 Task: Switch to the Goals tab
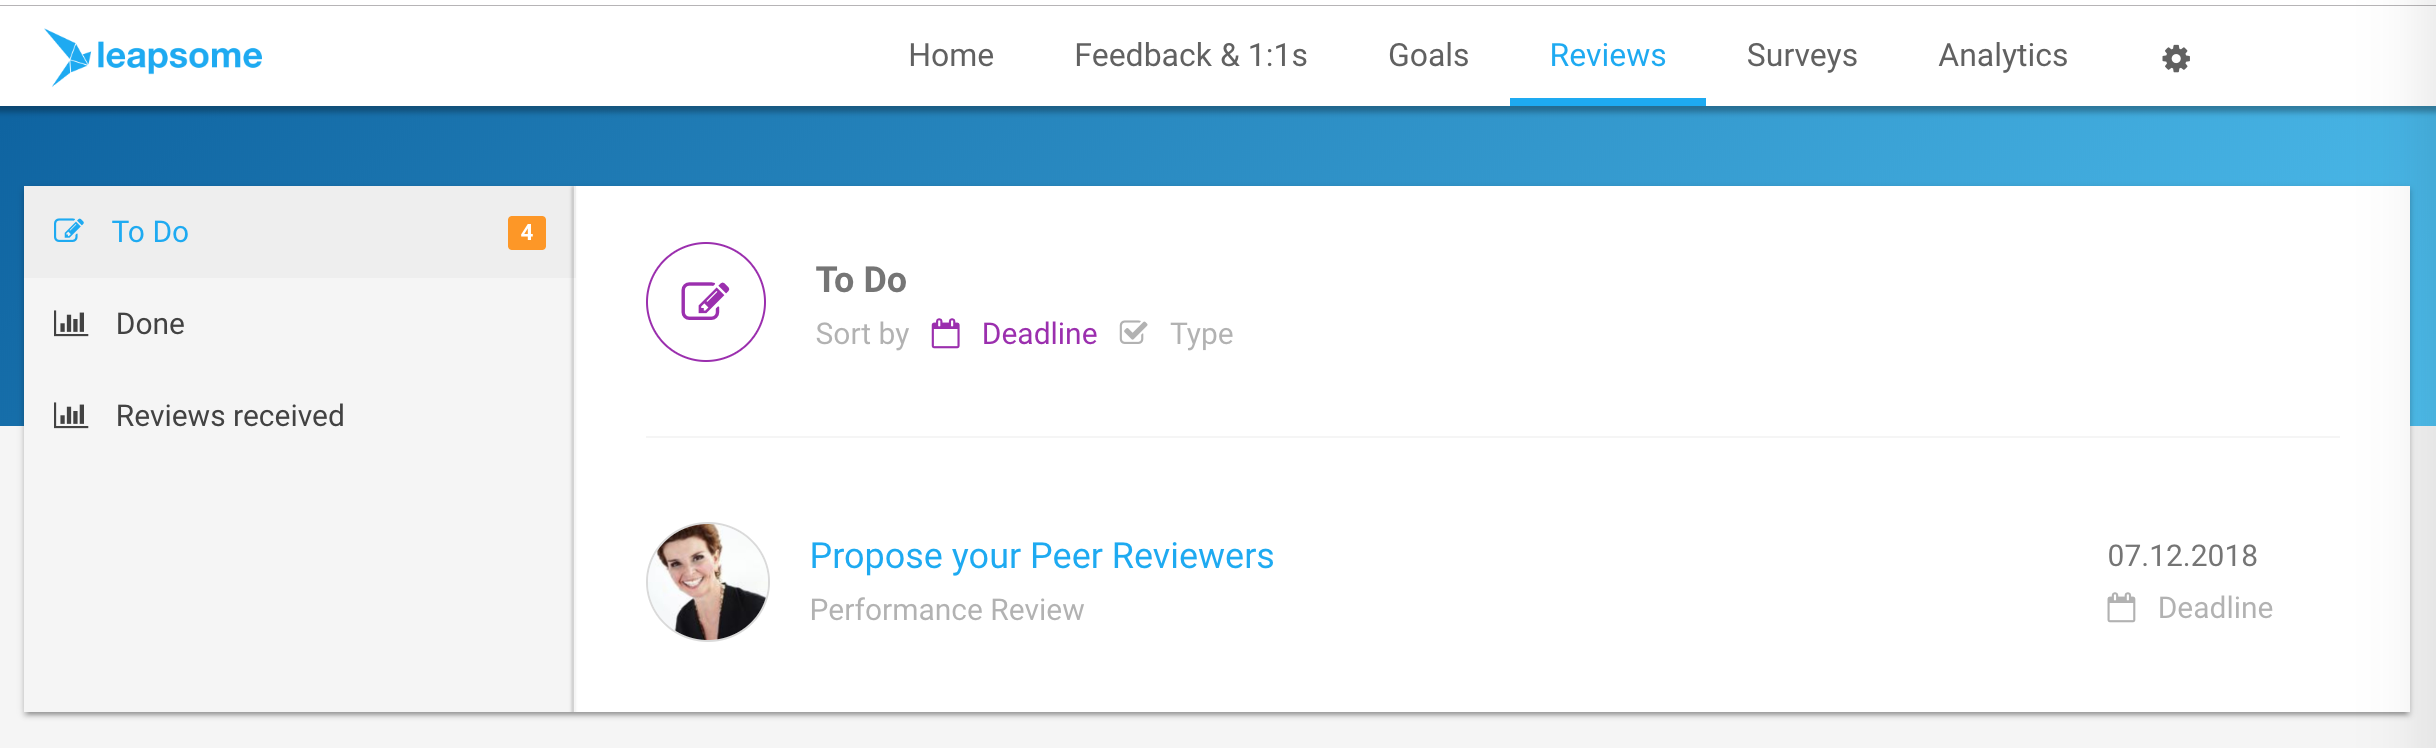pyautogui.click(x=1428, y=56)
